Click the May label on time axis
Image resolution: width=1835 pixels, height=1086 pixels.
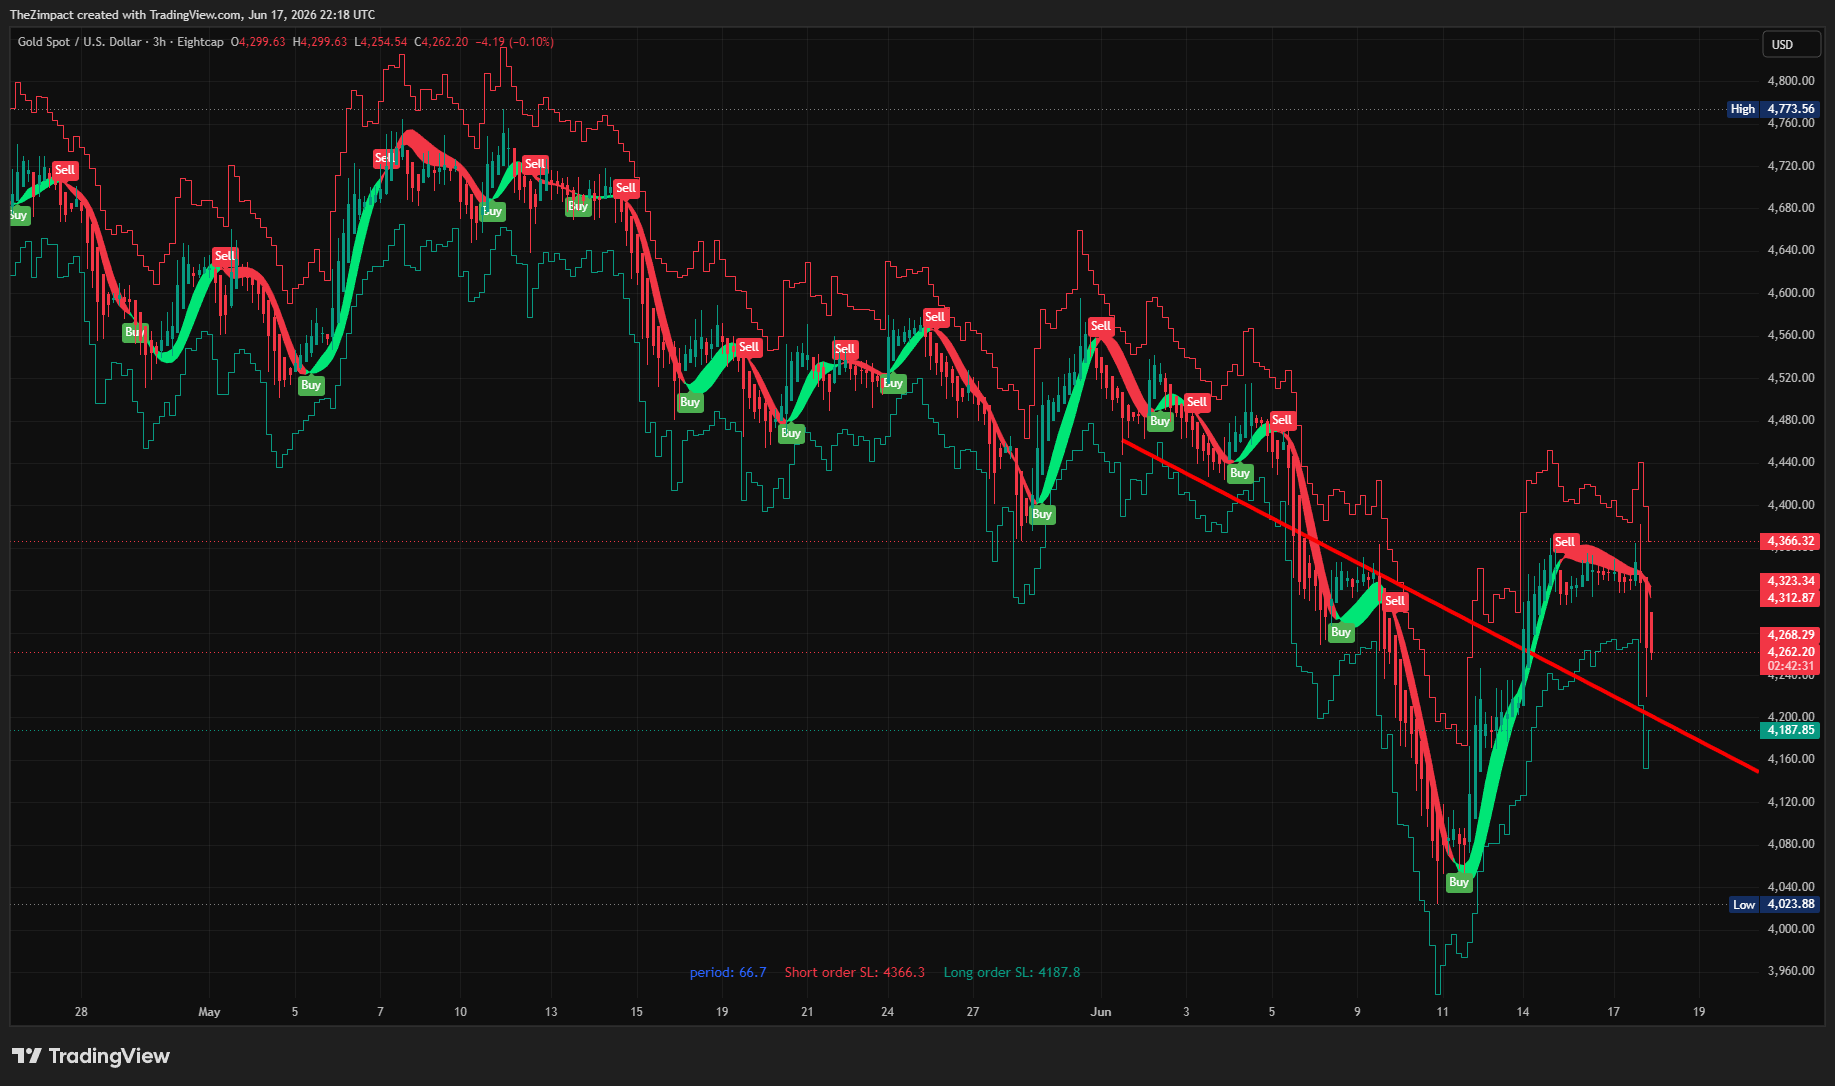(209, 1012)
